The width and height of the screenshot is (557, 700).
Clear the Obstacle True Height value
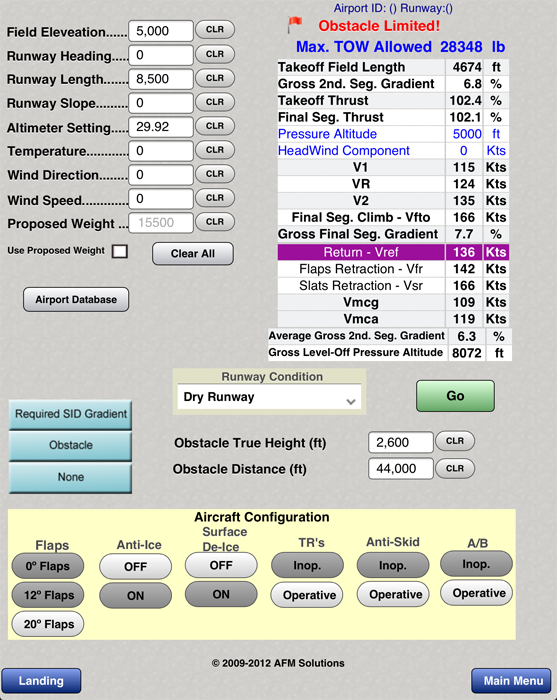pyautogui.click(x=455, y=441)
